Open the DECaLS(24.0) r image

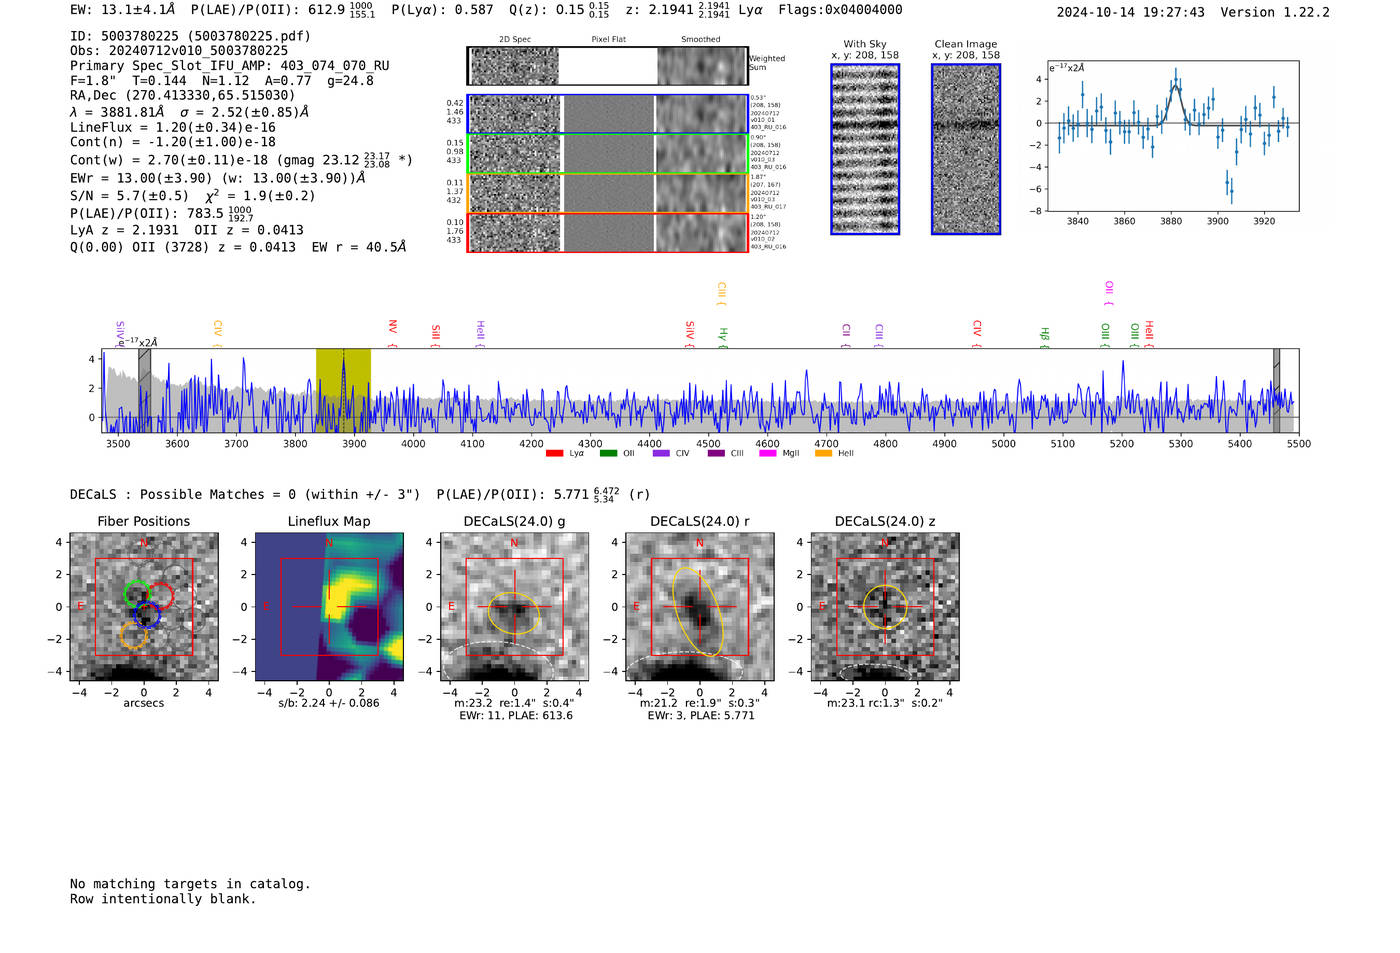pyautogui.click(x=699, y=607)
